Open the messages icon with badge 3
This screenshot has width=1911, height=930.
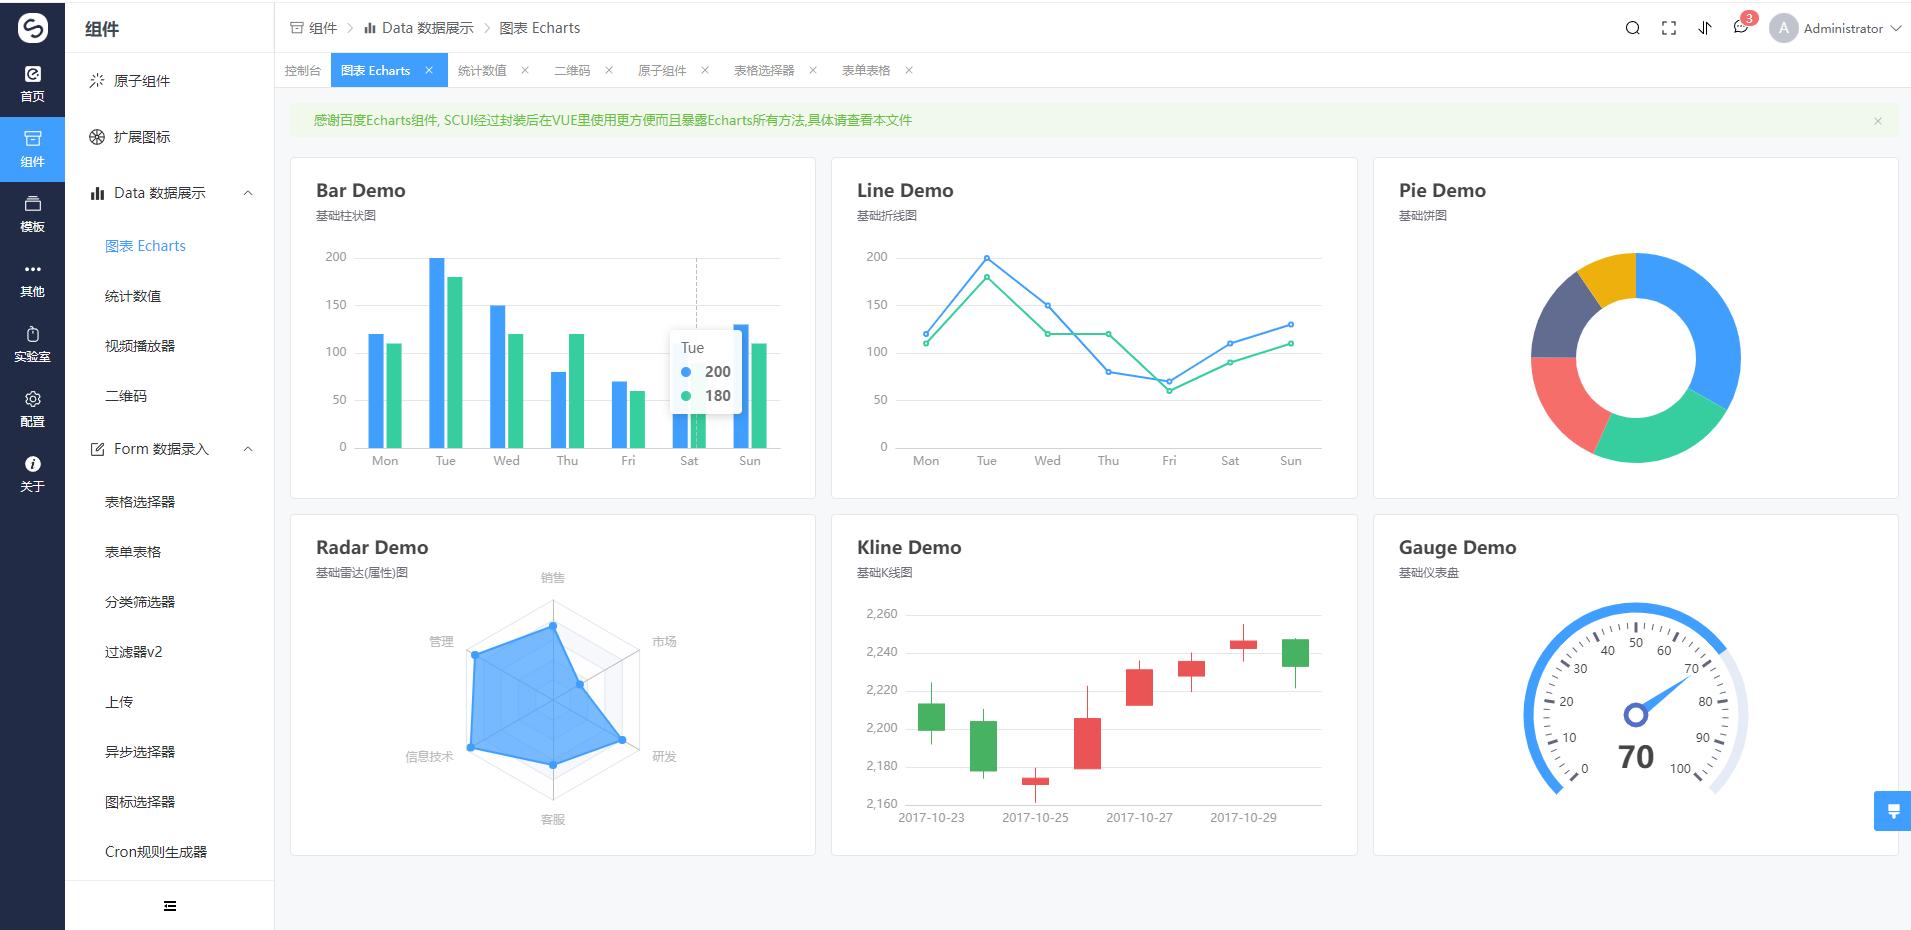pyautogui.click(x=1741, y=27)
